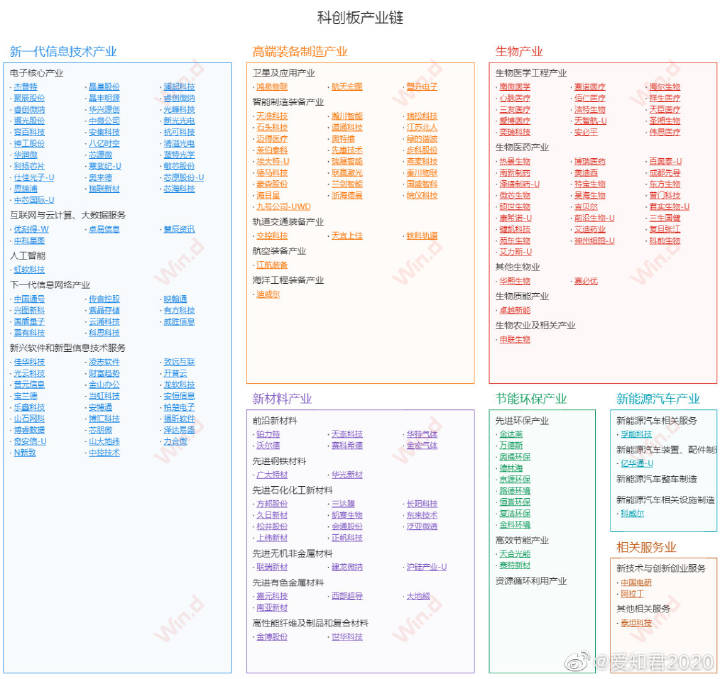The image size is (720, 679).
Task: Open the 亿华通-U link
Action: pyautogui.click(x=637, y=463)
